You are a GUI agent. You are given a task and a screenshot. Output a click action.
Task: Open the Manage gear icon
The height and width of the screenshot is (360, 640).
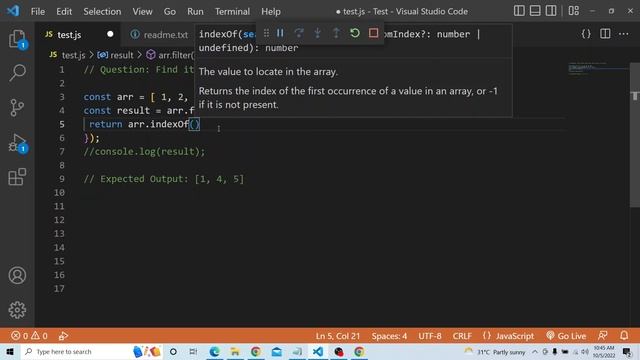[17, 310]
